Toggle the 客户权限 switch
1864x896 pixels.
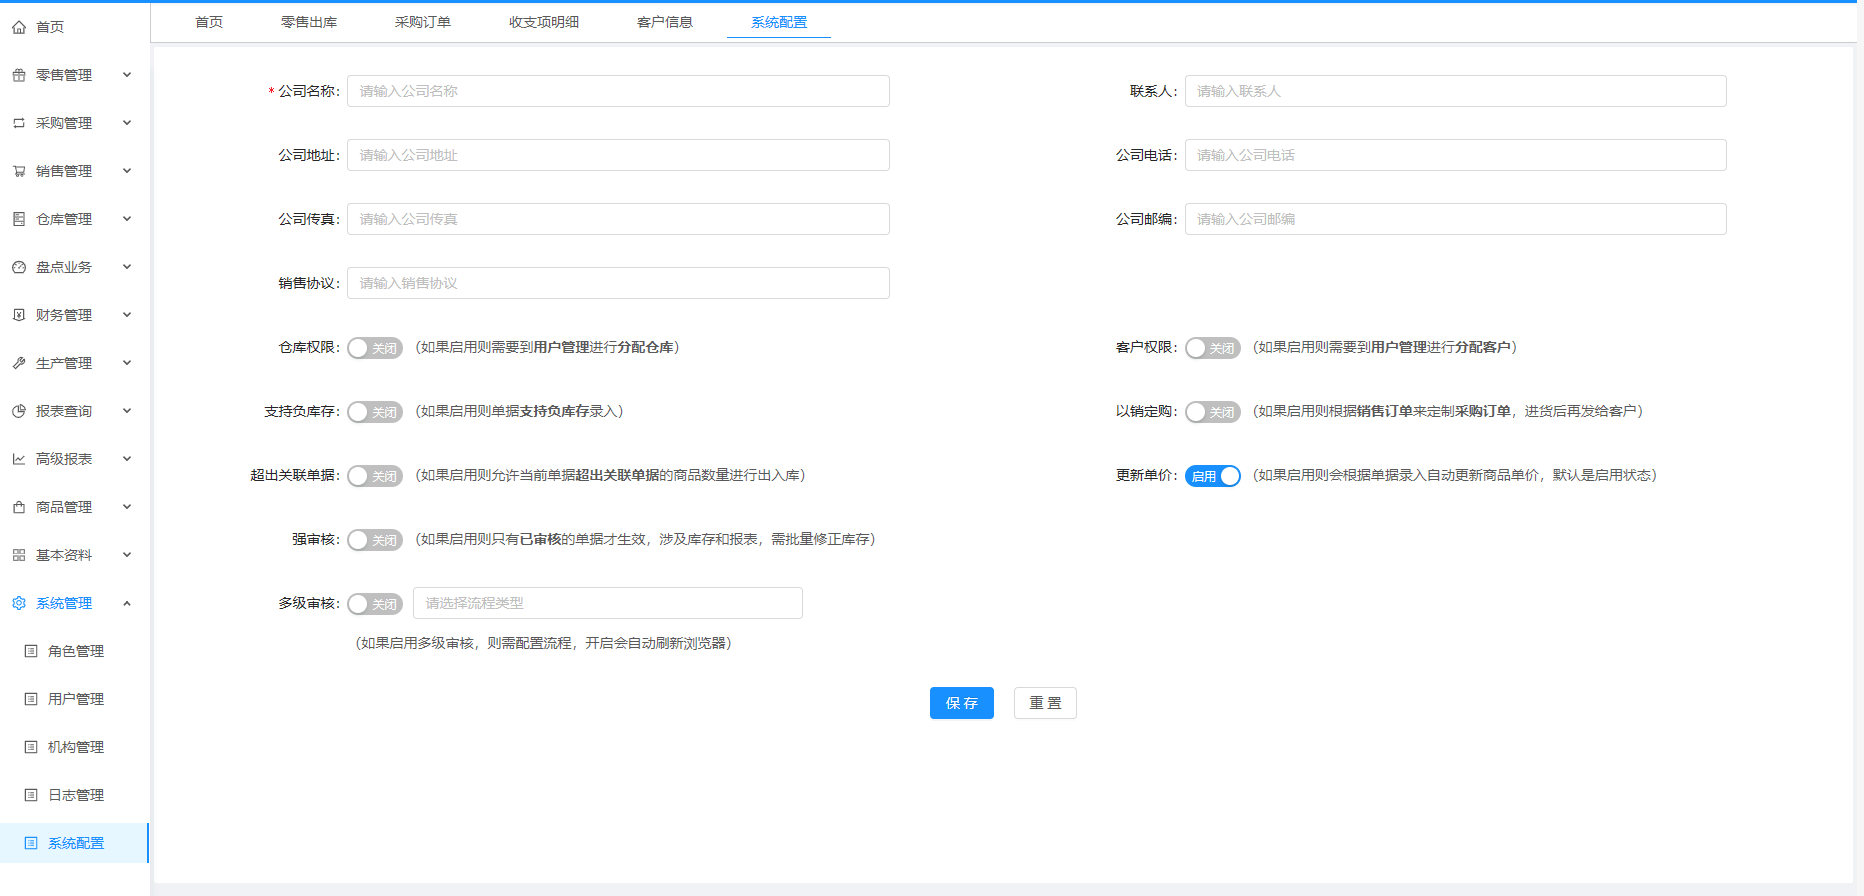1213,348
